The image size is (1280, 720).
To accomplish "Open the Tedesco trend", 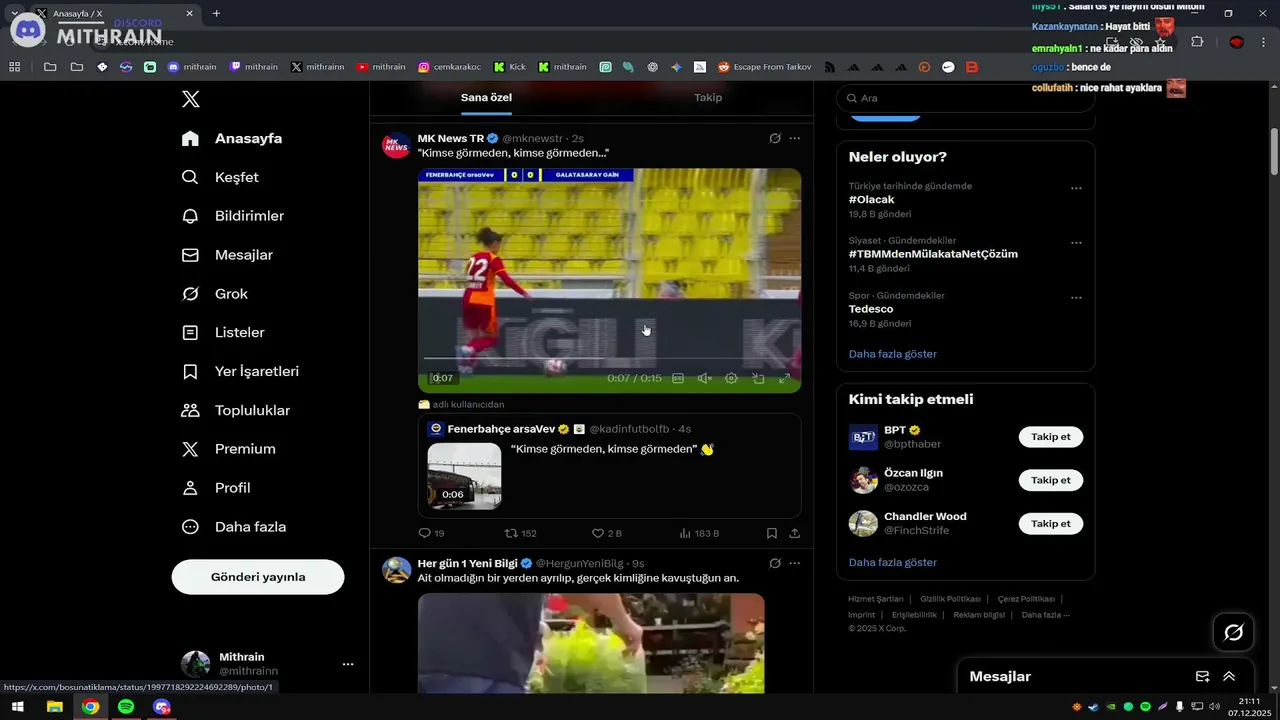I will (x=871, y=309).
